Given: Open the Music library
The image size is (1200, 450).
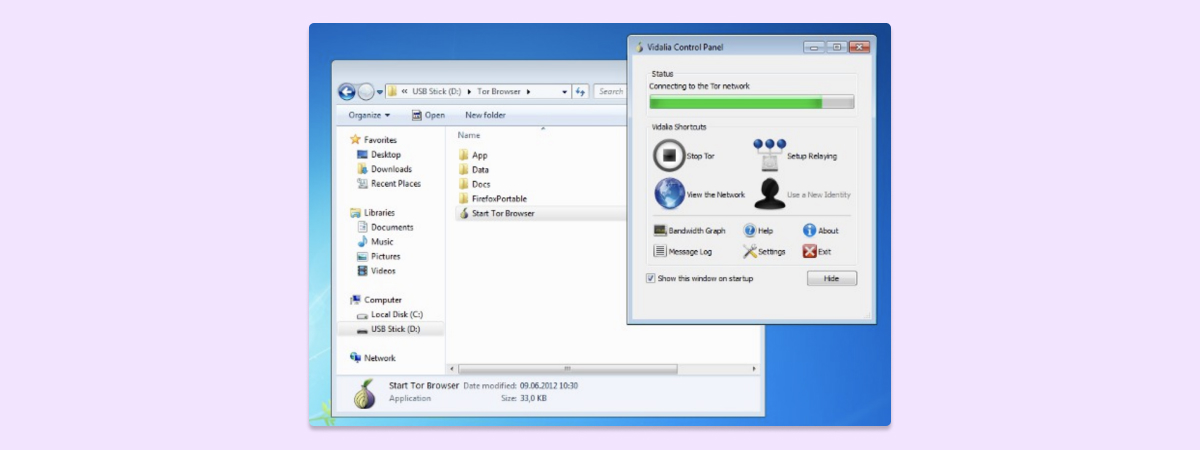Looking at the screenshot, I should click(375, 242).
